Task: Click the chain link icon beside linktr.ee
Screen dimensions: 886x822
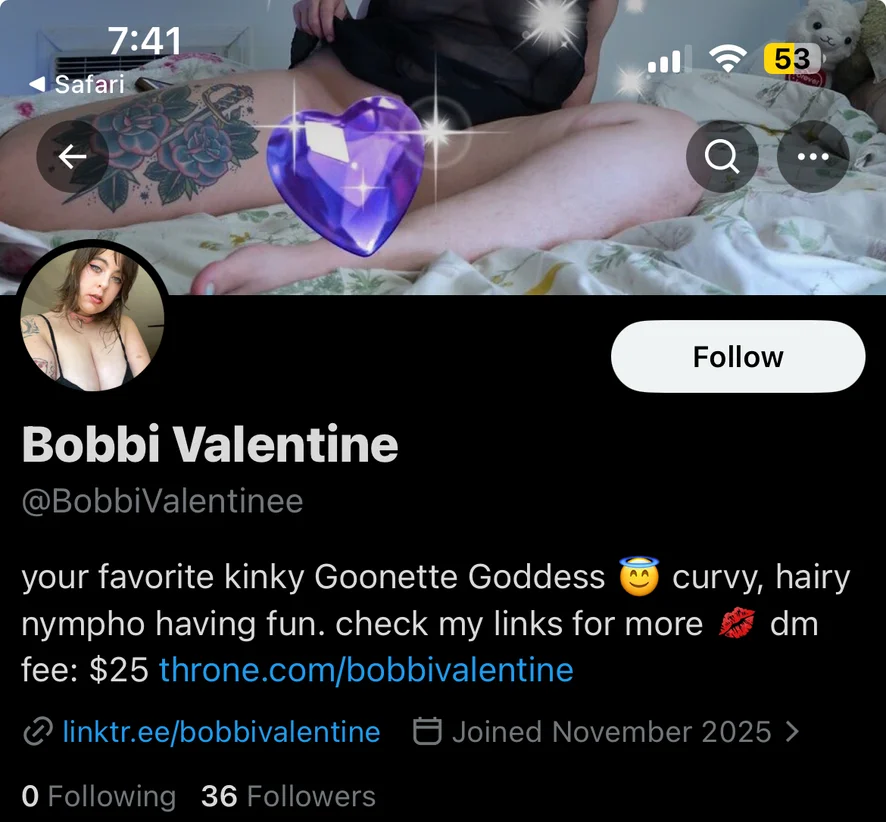Action: pos(37,732)
